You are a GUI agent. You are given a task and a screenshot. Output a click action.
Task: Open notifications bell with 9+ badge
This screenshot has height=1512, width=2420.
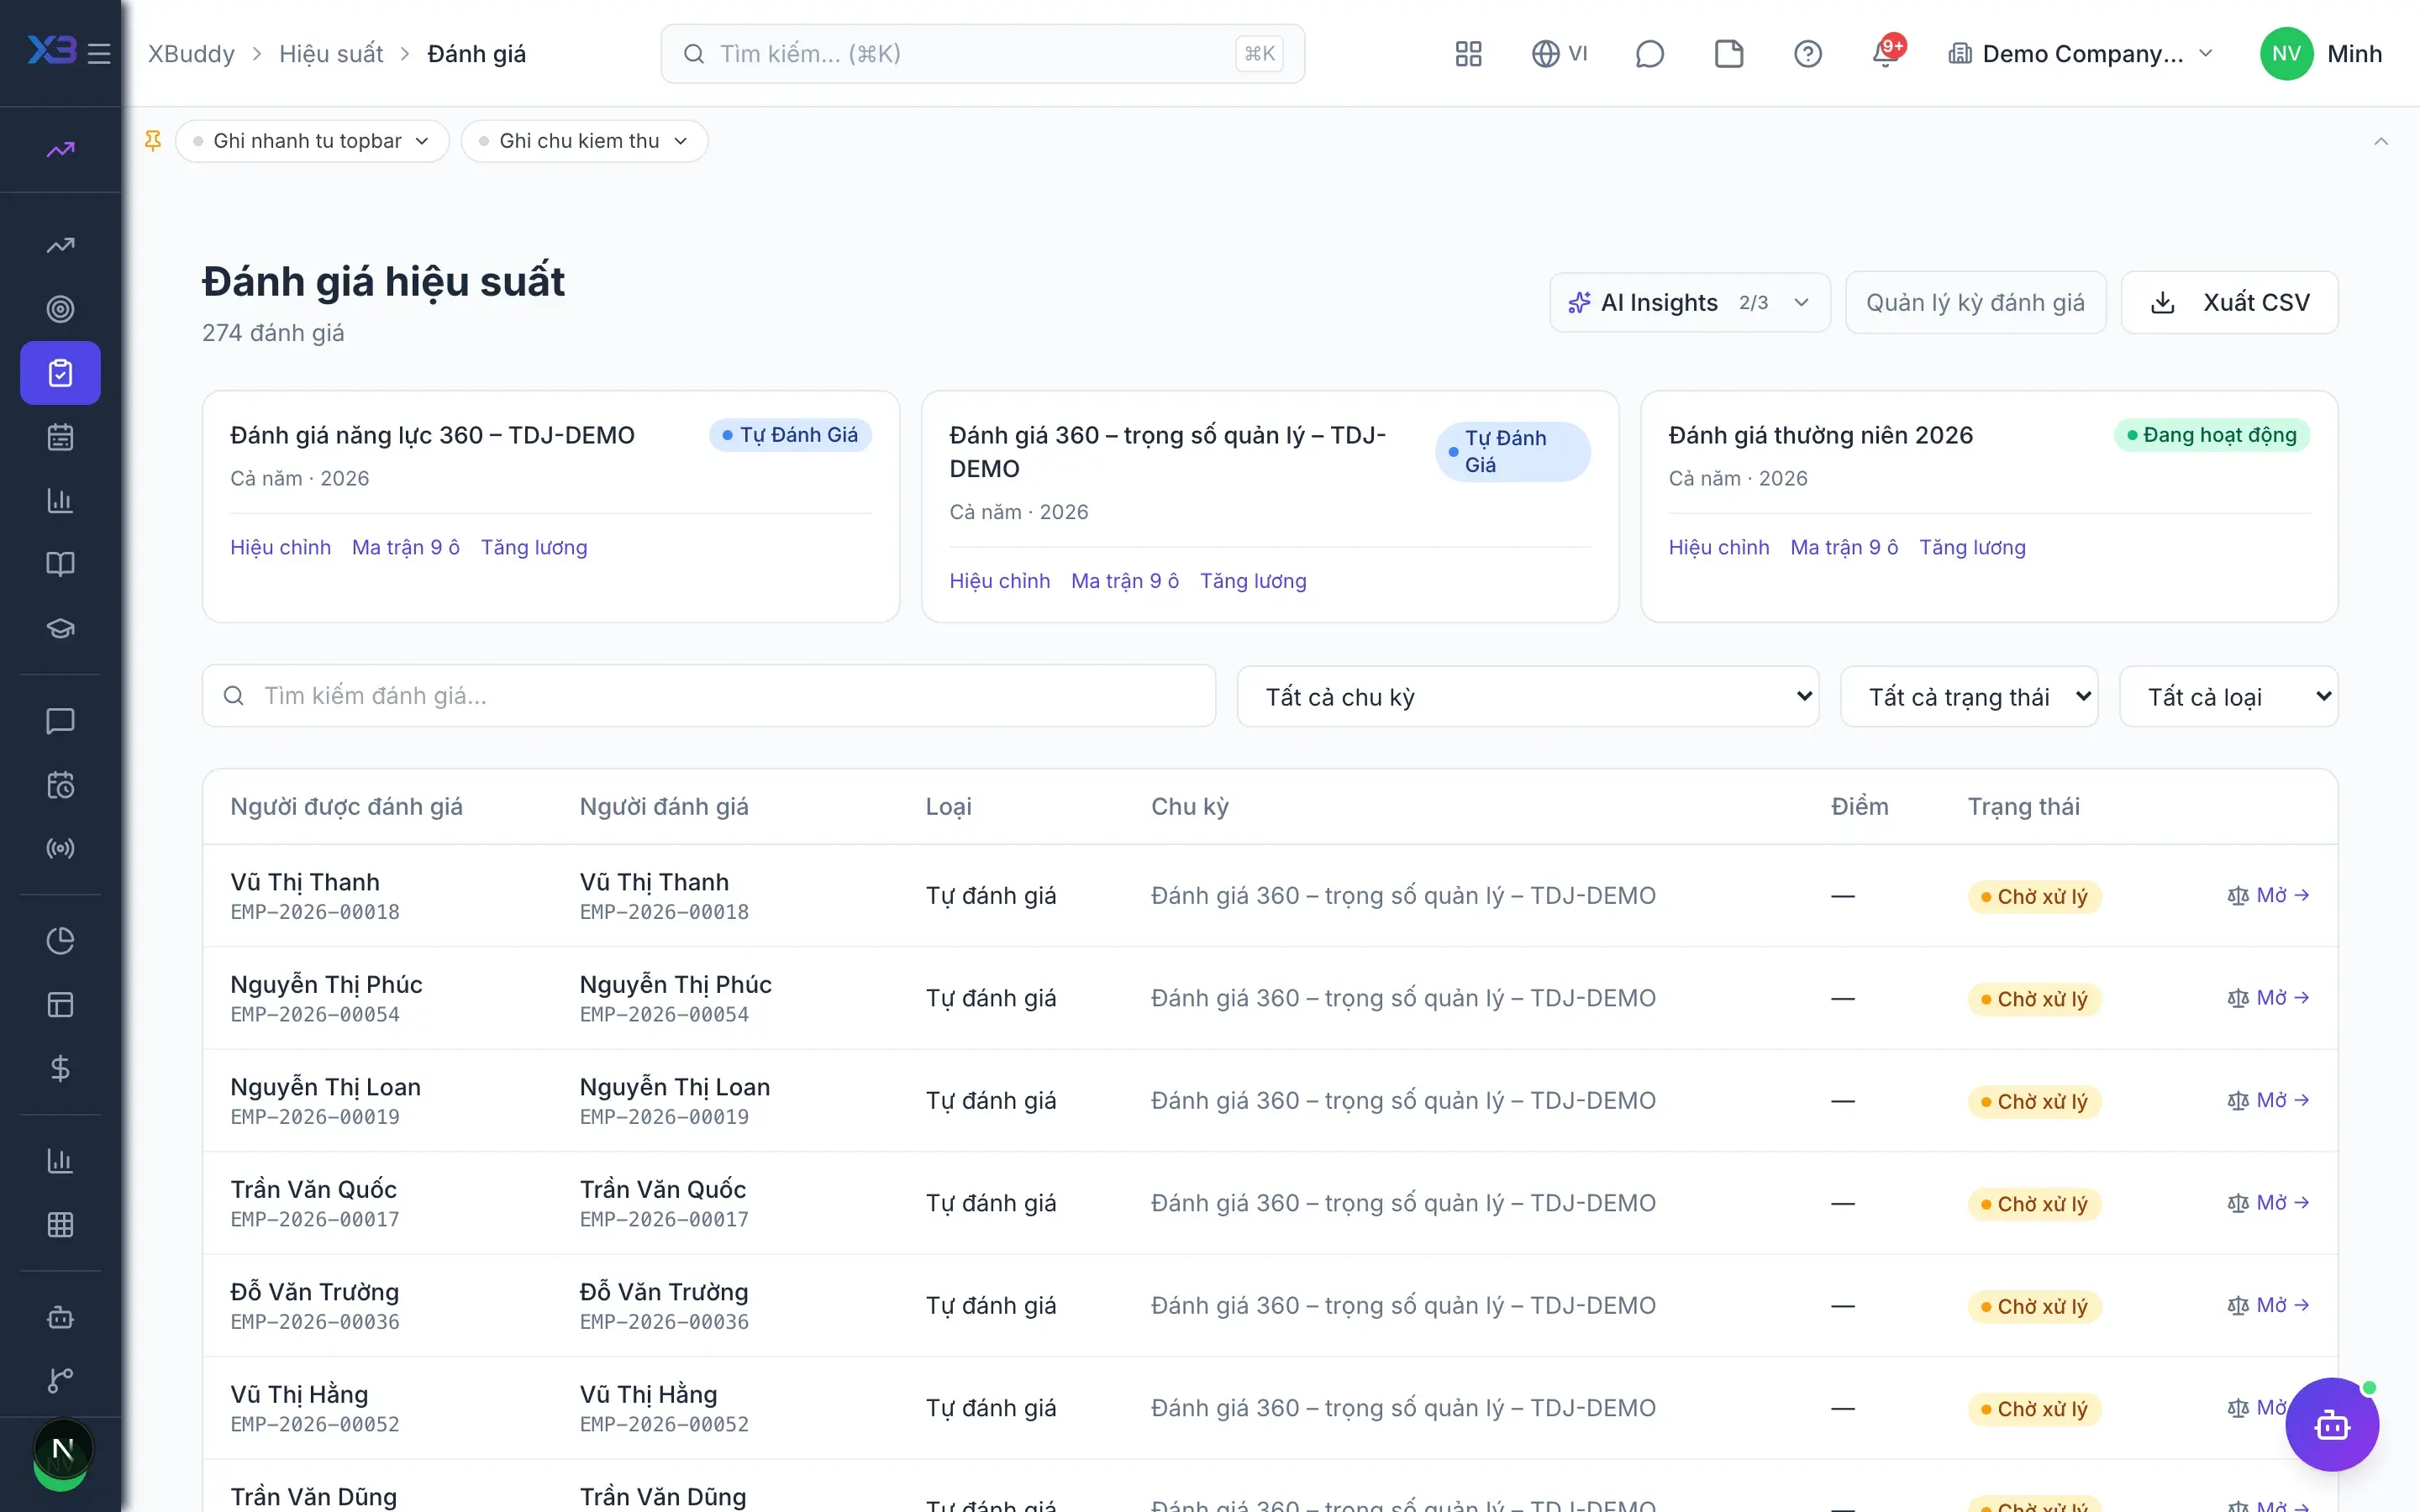coord(1886,53)
